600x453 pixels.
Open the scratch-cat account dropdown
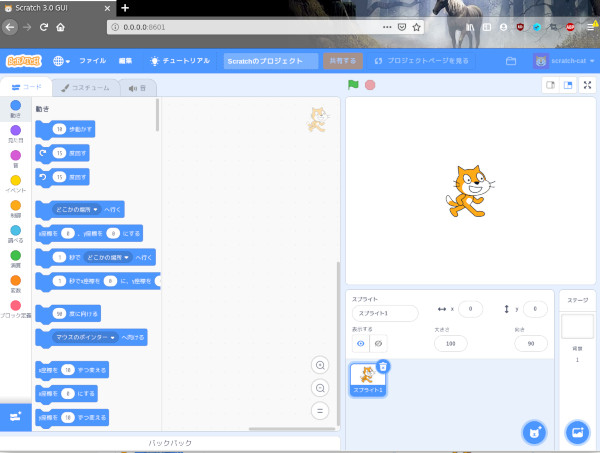564,61
